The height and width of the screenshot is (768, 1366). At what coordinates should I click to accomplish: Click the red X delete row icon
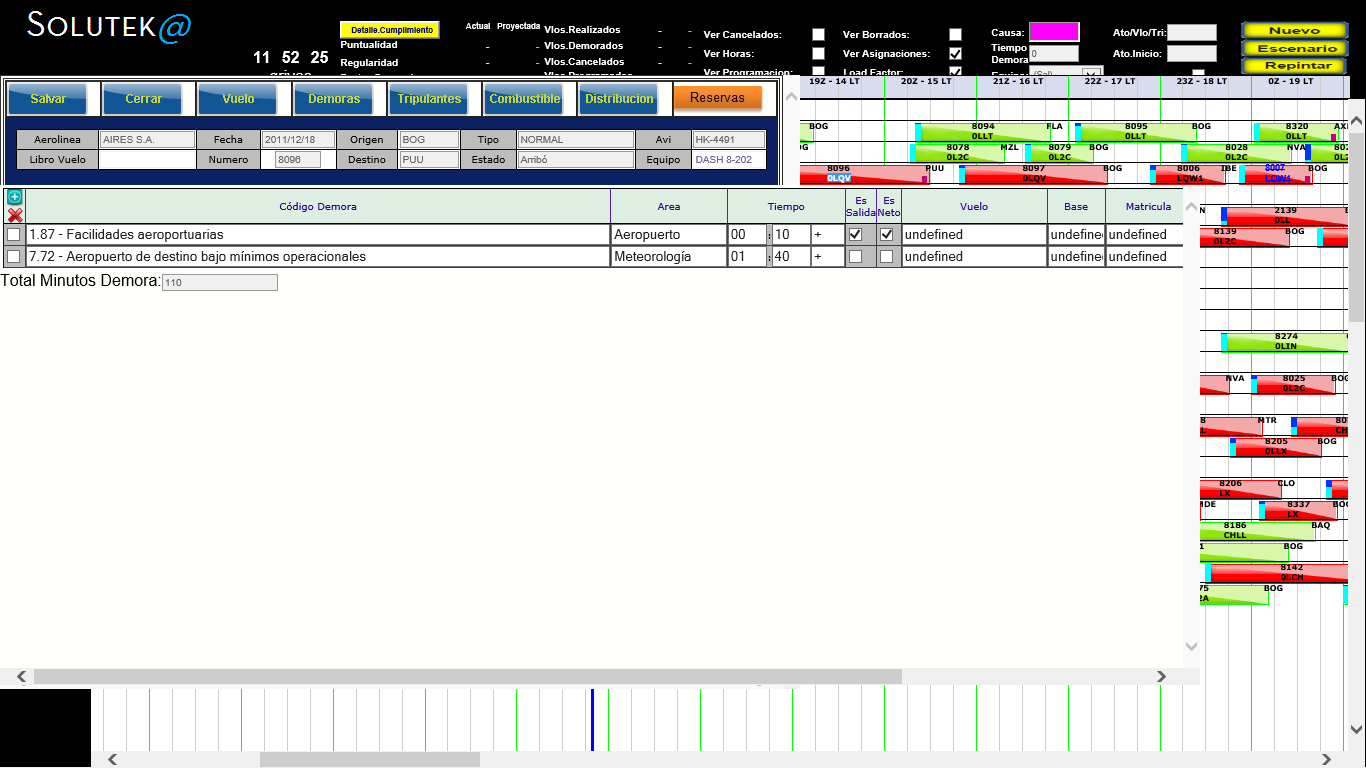[x=14, y=215]
